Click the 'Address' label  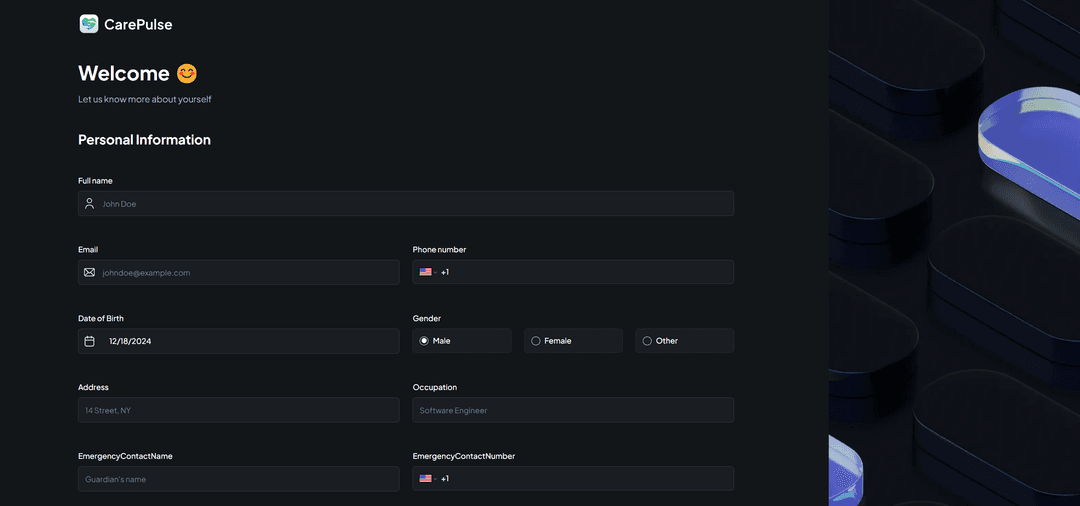point(93,387)
